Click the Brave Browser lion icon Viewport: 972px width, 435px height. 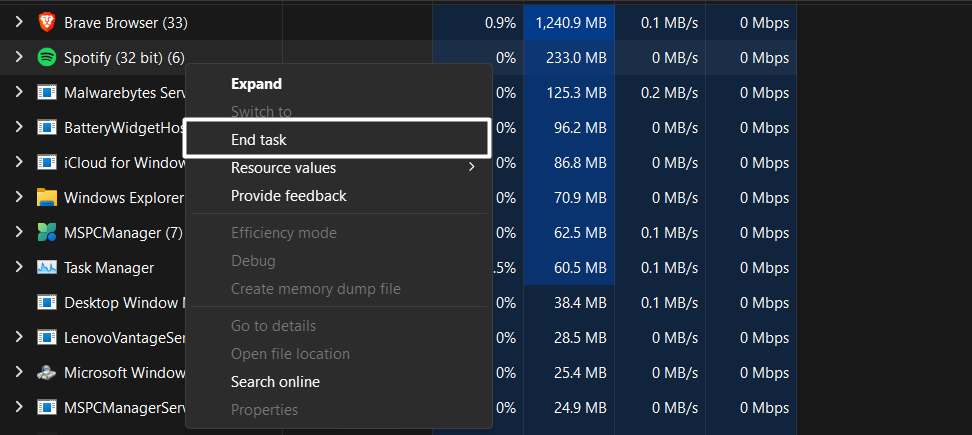pos(46,22)
